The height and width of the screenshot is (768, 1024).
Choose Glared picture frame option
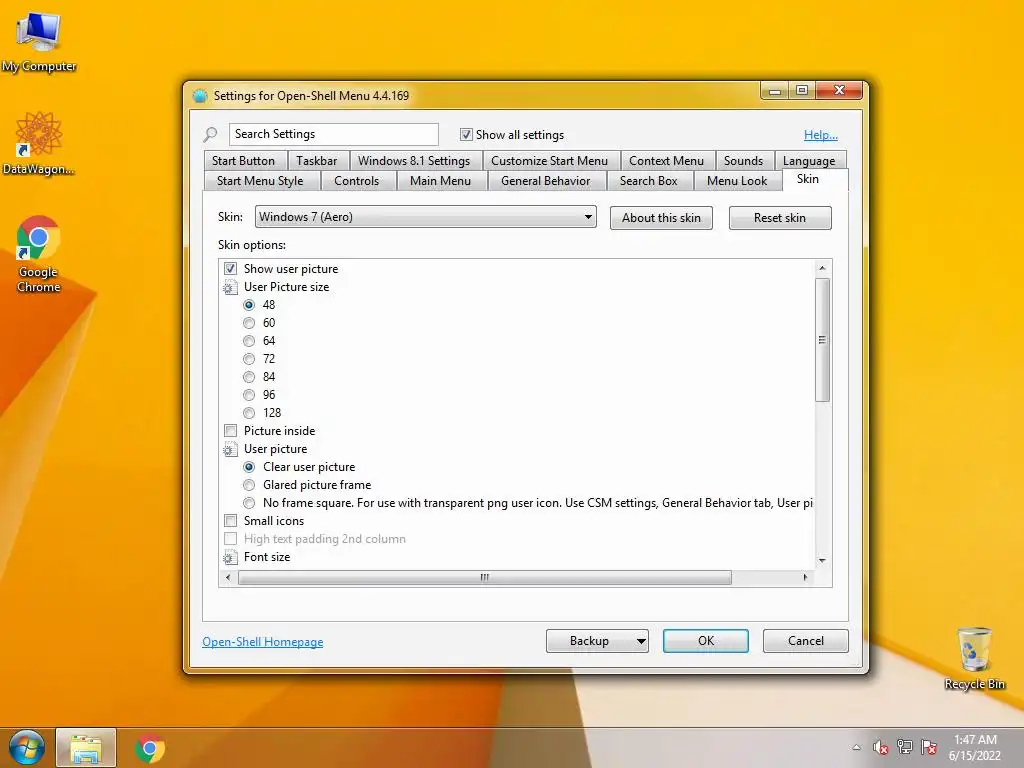coord(249,485)
